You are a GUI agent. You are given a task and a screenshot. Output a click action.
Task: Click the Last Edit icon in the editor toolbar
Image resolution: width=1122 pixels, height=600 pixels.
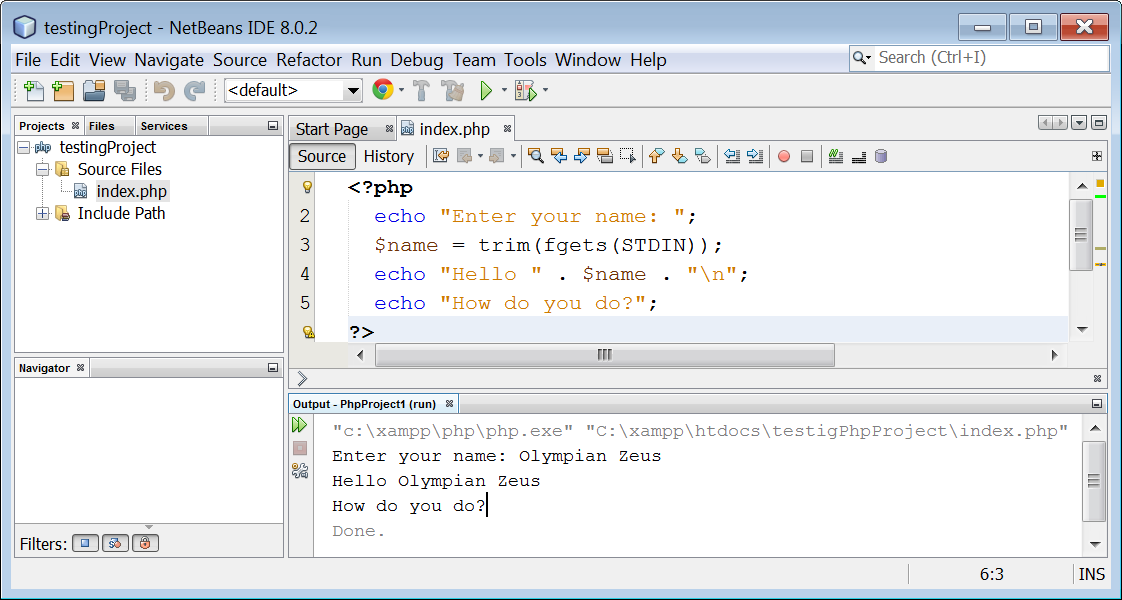[x=441, y=156]
